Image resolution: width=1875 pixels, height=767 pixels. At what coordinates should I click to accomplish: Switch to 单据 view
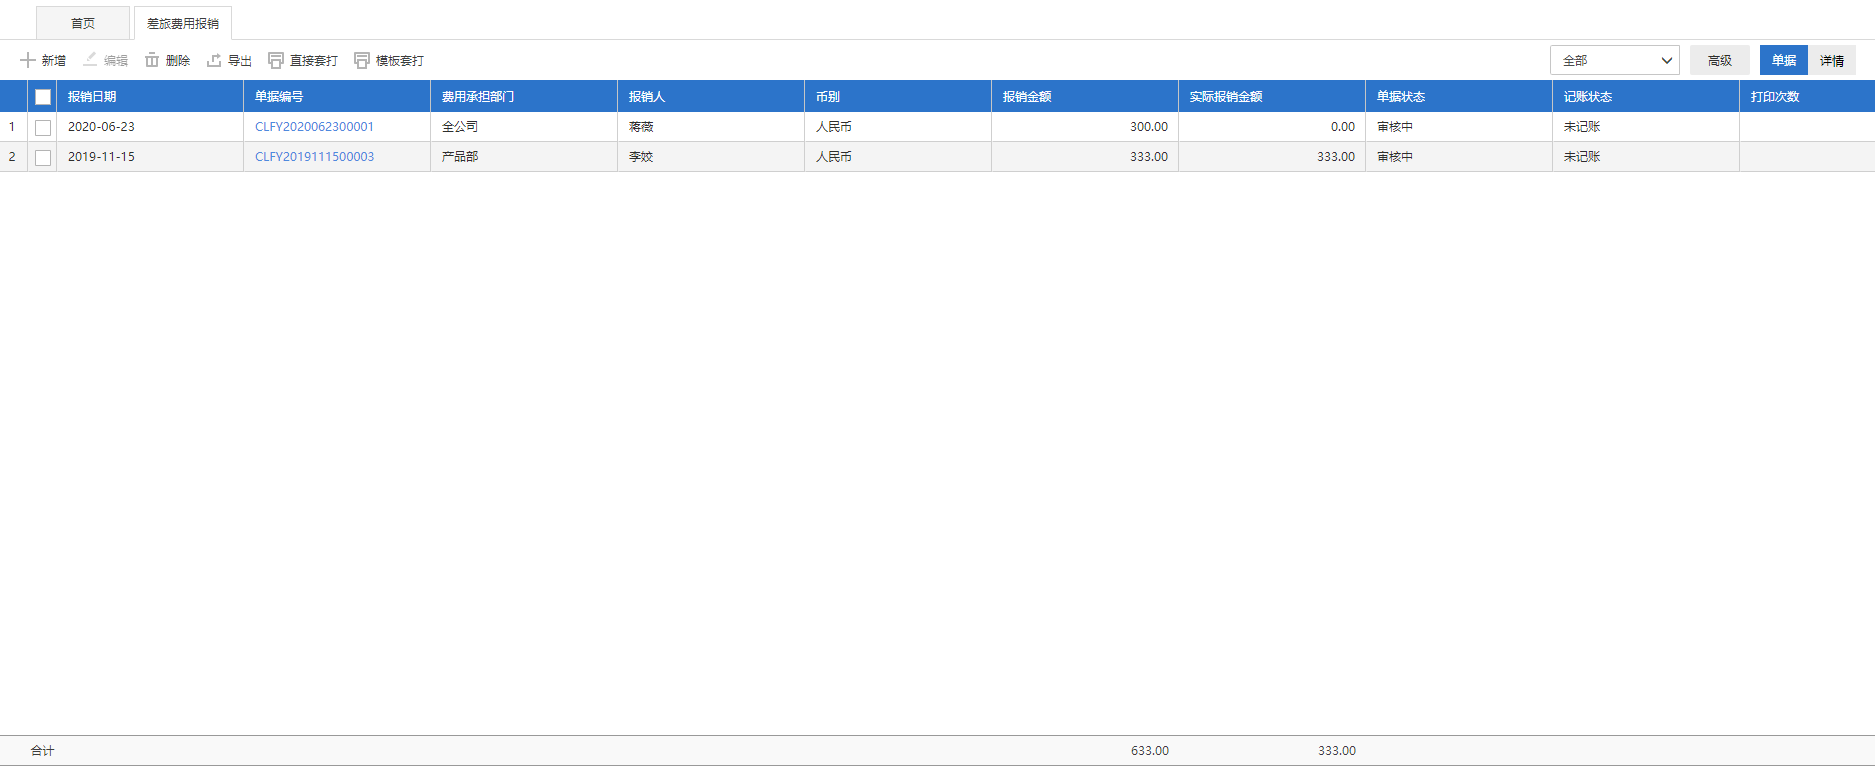(1784, 60)
